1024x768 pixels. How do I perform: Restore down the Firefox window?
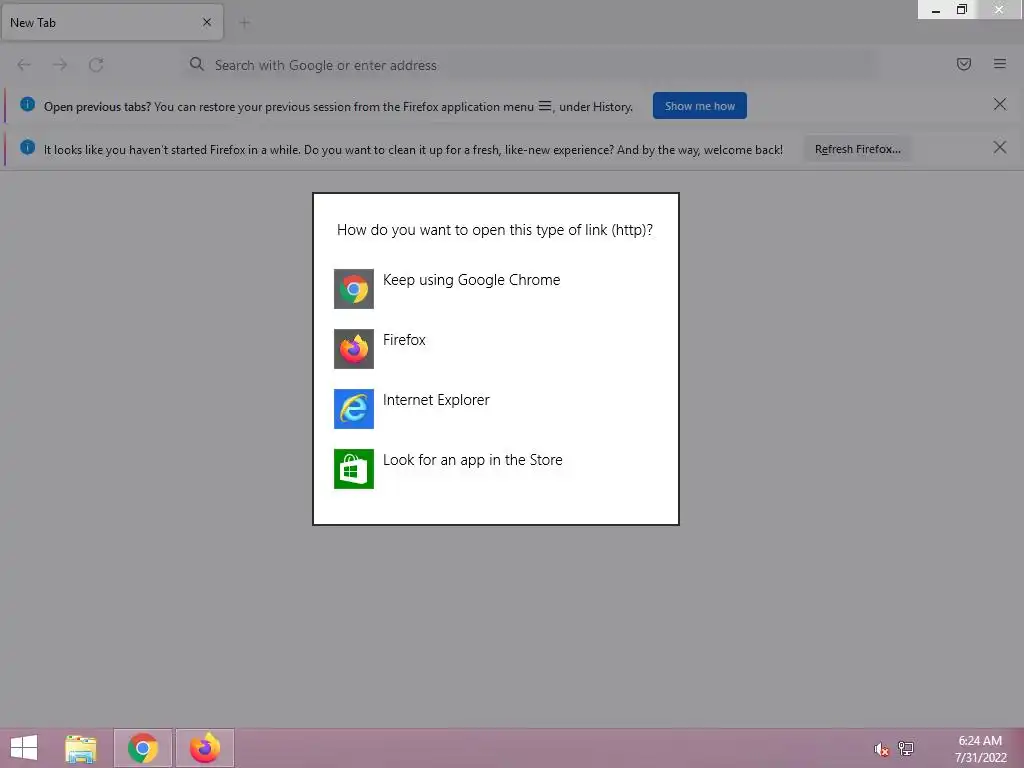tap(961, 9)
